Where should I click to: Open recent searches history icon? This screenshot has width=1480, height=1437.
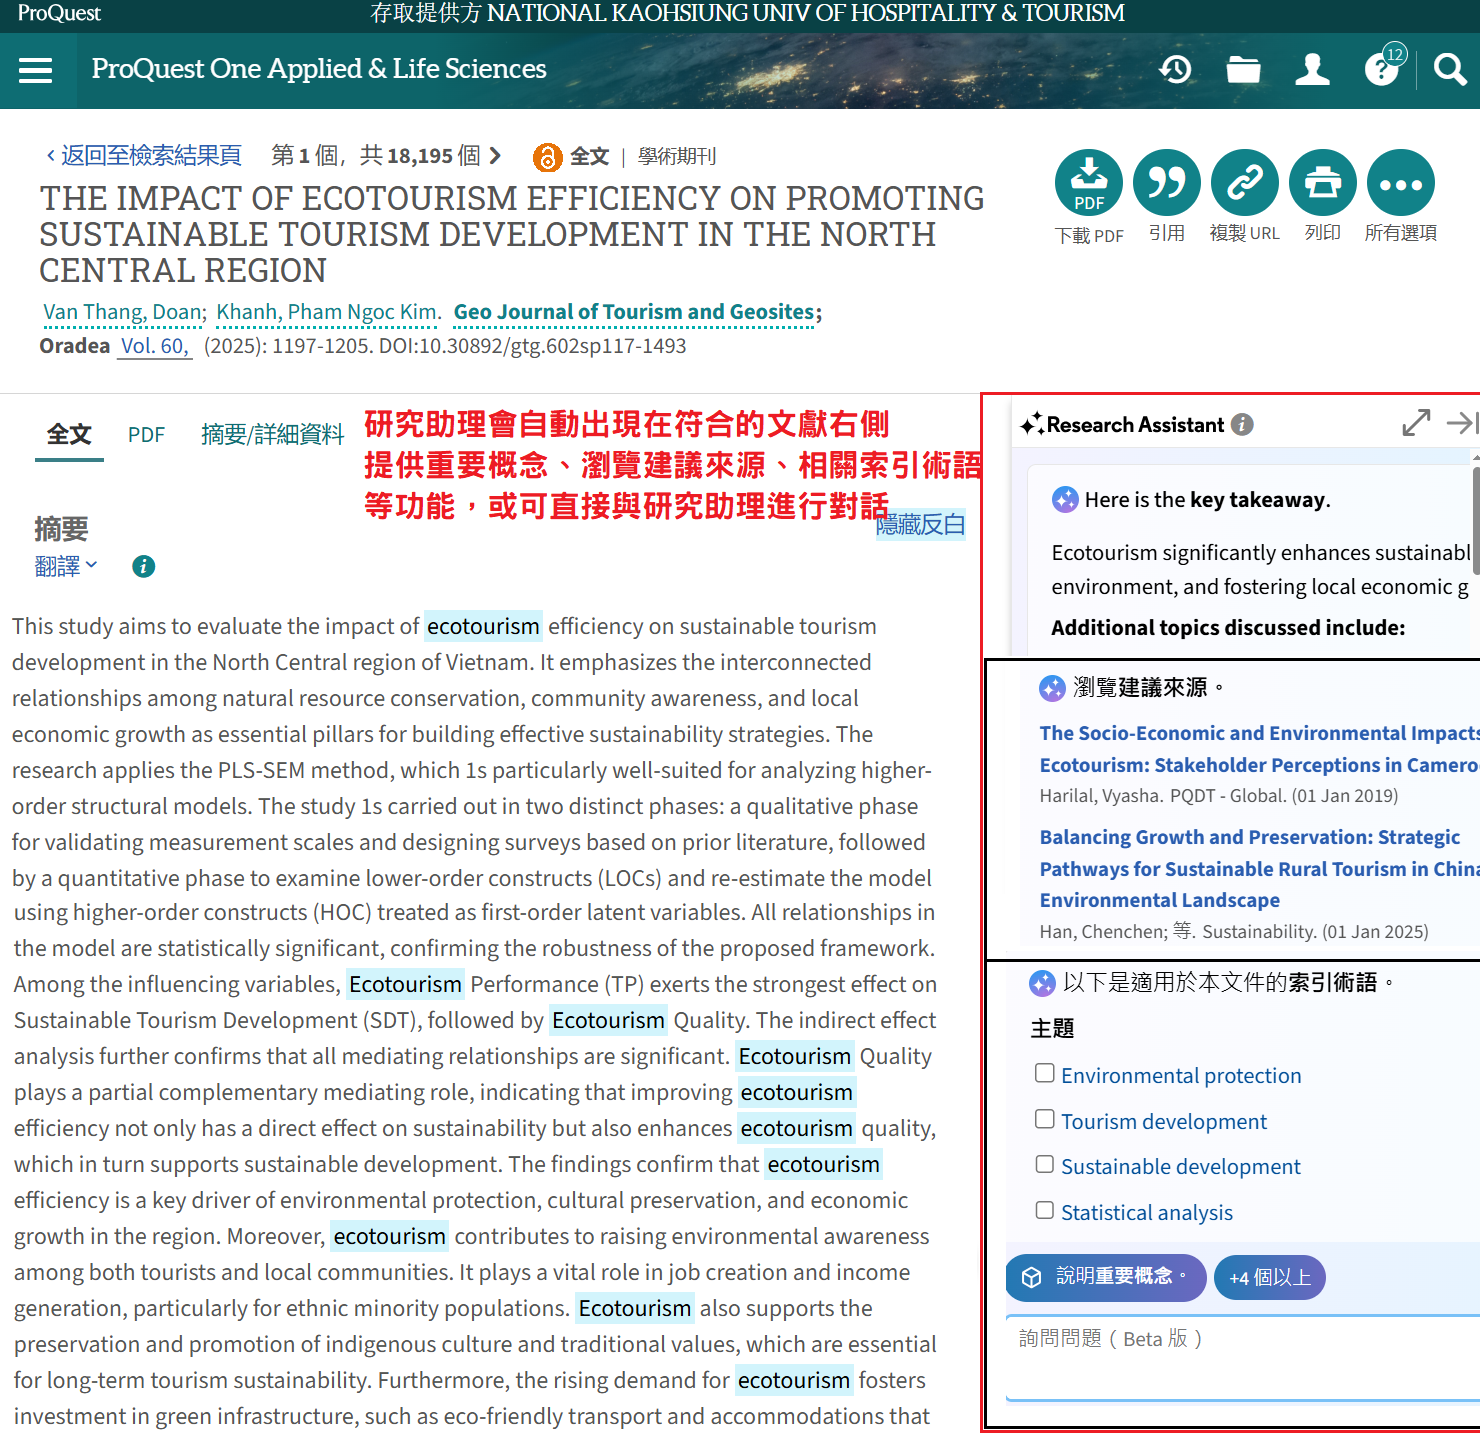(x=1175, y=69)
